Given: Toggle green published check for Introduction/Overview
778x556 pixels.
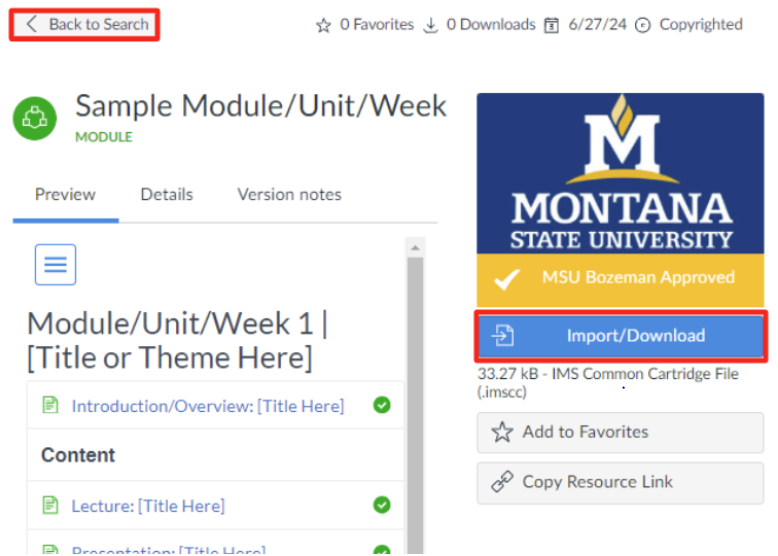Looking at the screenshot, I should (381, 406).
